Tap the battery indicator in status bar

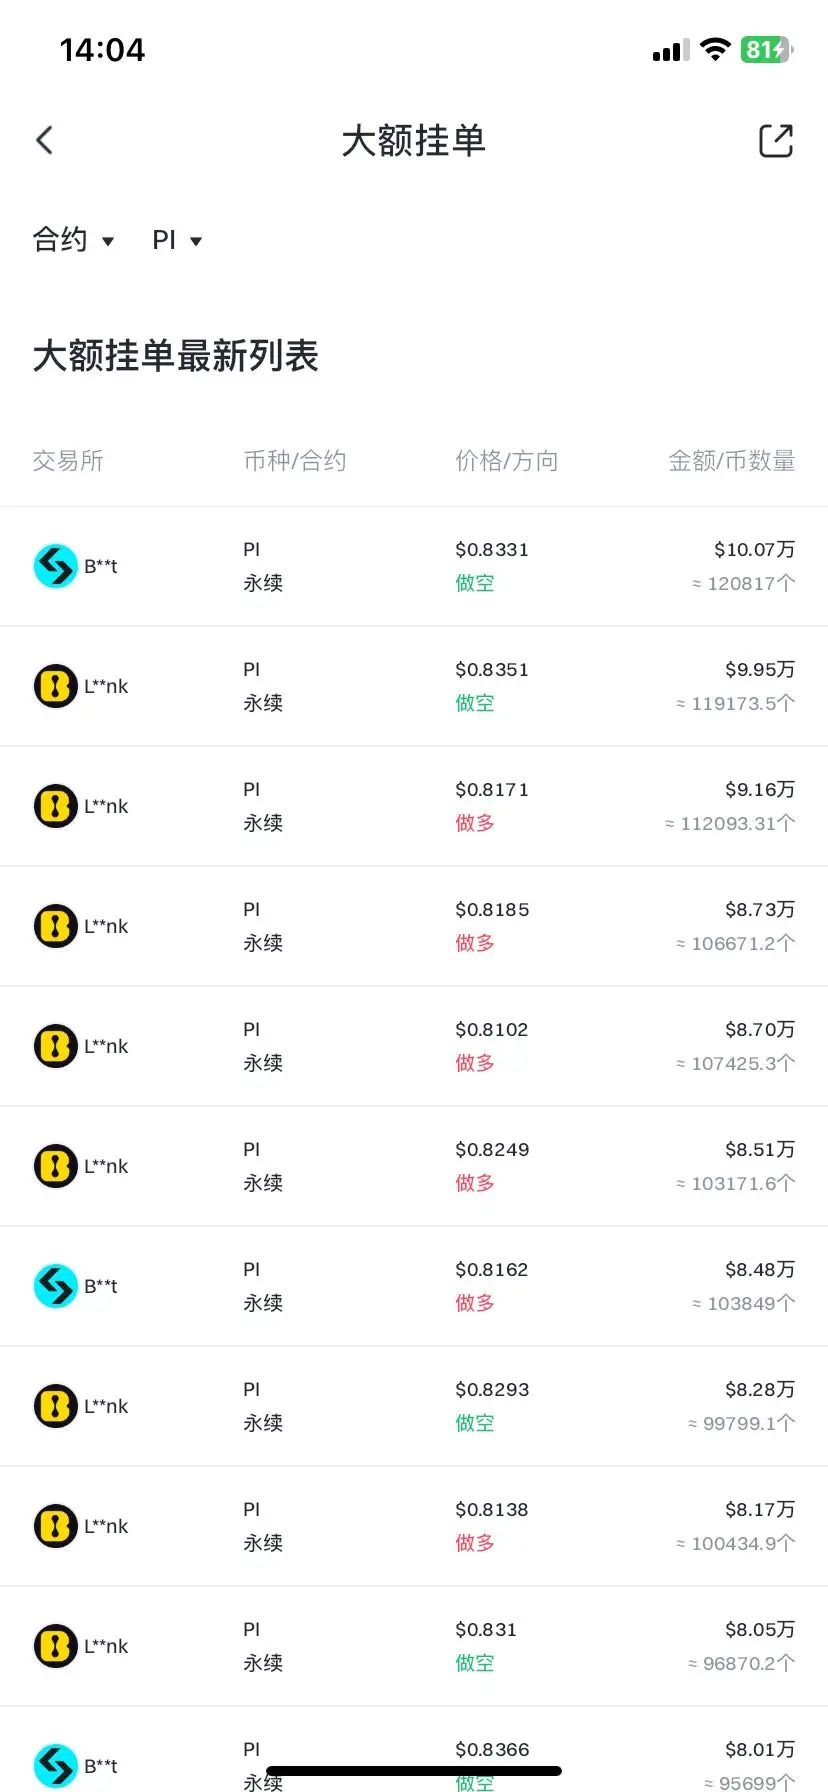pyautogui.click(x=767, y=49)
